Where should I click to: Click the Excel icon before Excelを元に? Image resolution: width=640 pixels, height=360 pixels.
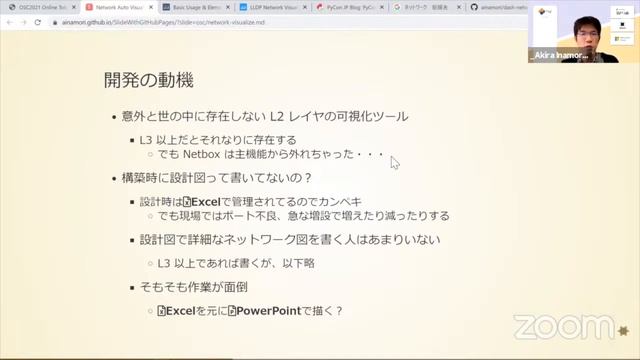tap(162, 311)
